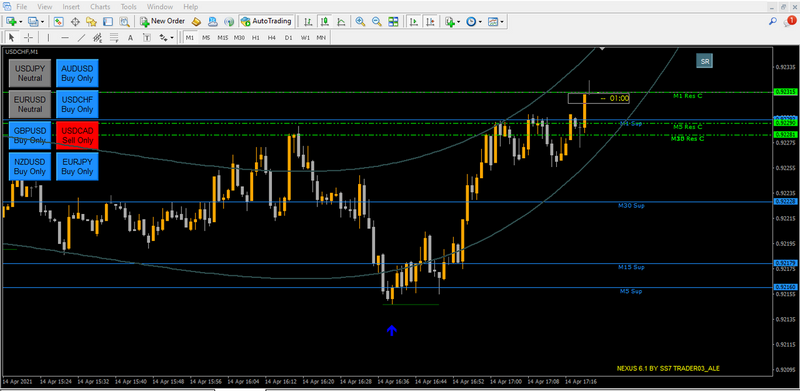Screen dimensions: 800x391
Task: Zoom out of the chart
Action: pyautogui.click(x=377, y=21)
